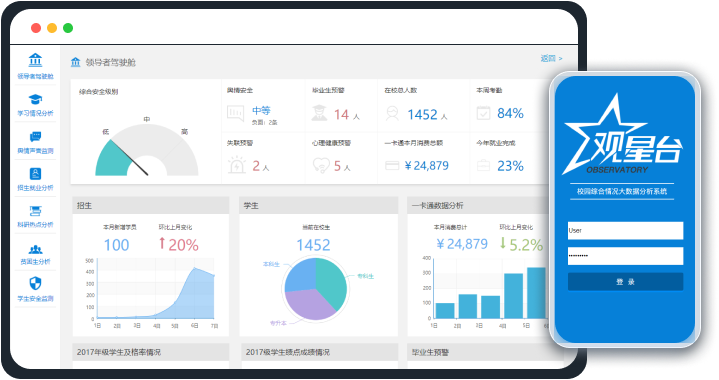Image resolution: width=719 pixels, height=380 pixels.
Task: Click the 返回 link at top right
Action: [551, 58]
